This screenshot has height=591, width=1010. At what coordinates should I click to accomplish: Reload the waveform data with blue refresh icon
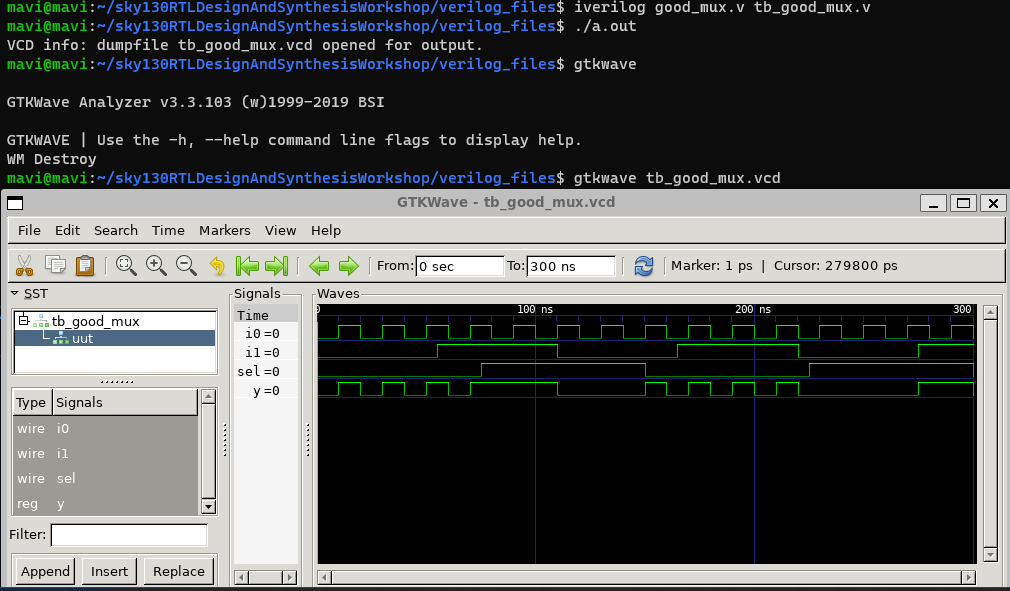coord(643,265)
